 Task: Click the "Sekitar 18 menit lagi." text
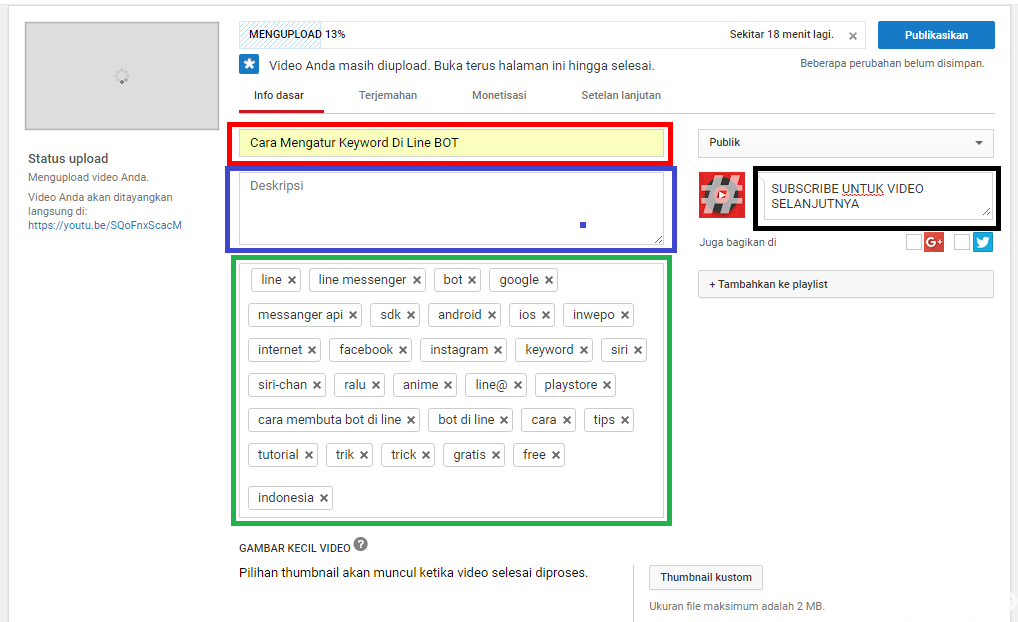tap(782, 34)
